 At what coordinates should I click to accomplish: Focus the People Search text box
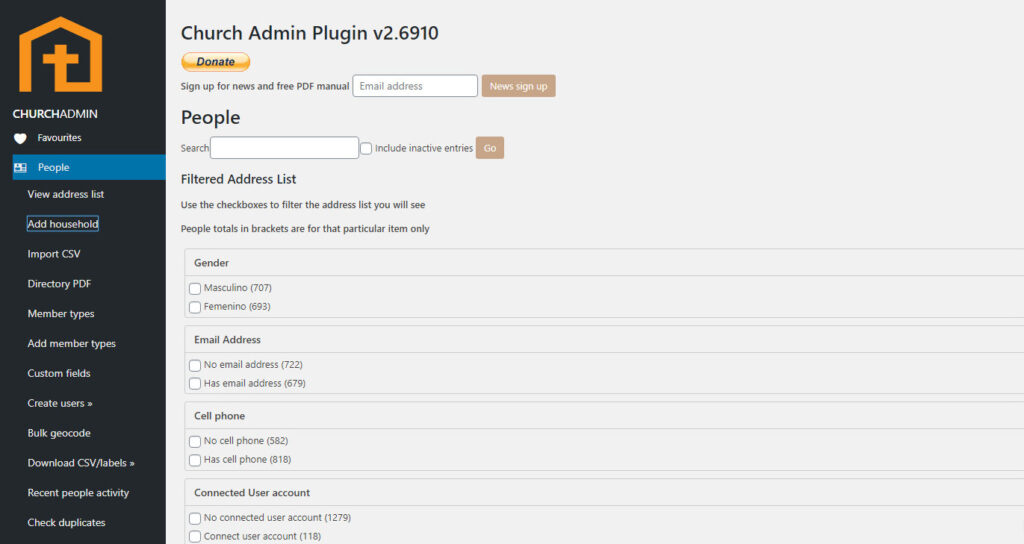[x=284, y=148]
